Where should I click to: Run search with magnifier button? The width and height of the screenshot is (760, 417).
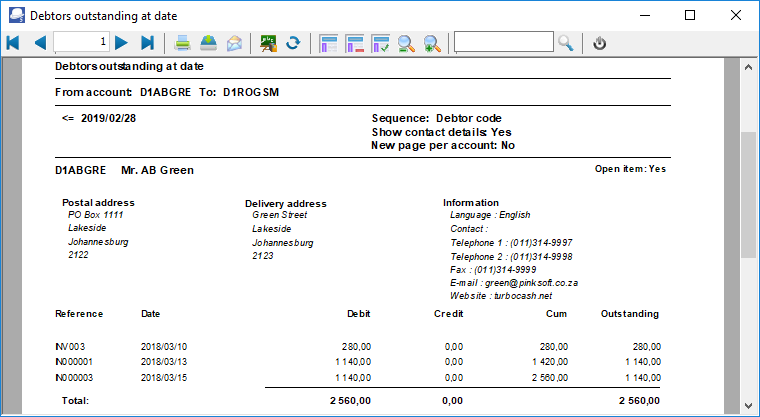(566, 43)
